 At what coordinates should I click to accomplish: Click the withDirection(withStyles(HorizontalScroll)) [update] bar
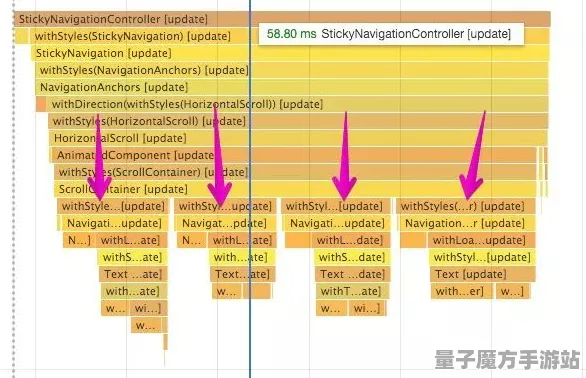(297, 104)
